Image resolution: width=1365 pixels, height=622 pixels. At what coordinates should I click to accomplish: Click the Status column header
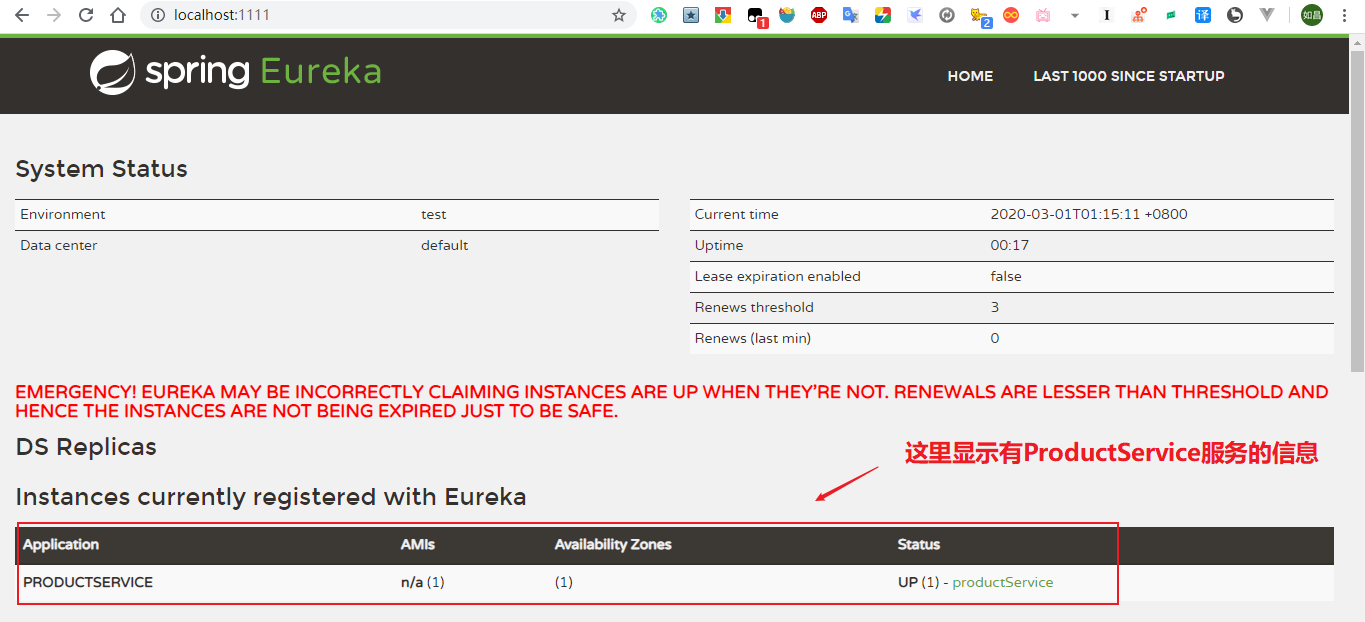pos(919,545)
